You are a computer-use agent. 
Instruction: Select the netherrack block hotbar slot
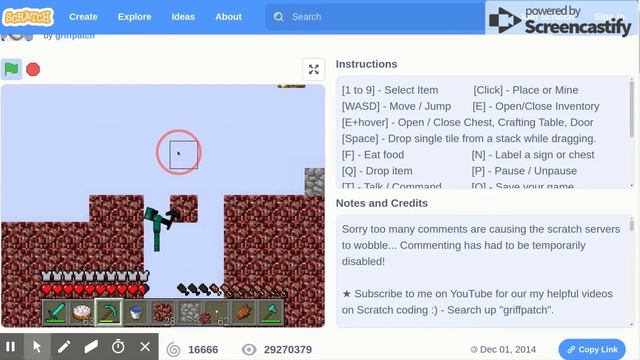(x=162, y=312)
